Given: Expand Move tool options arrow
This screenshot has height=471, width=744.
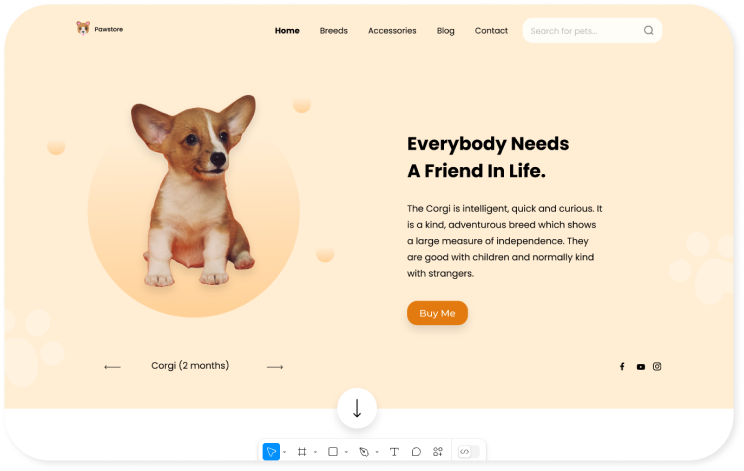Looking at the screenshot, I should (285, 452).
